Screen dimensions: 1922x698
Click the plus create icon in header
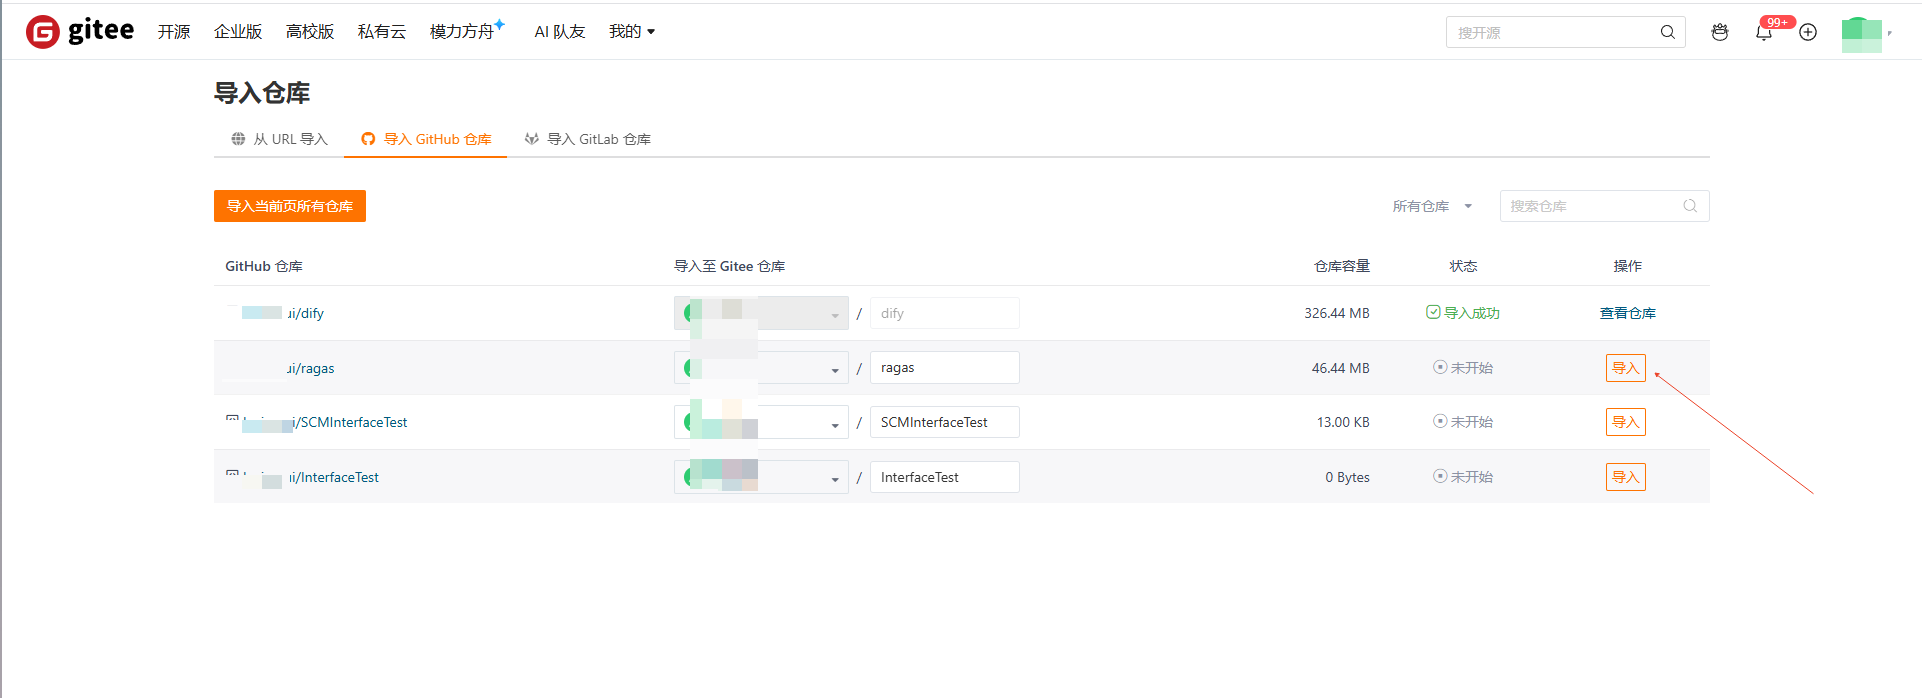click(x=1808, y=32)
